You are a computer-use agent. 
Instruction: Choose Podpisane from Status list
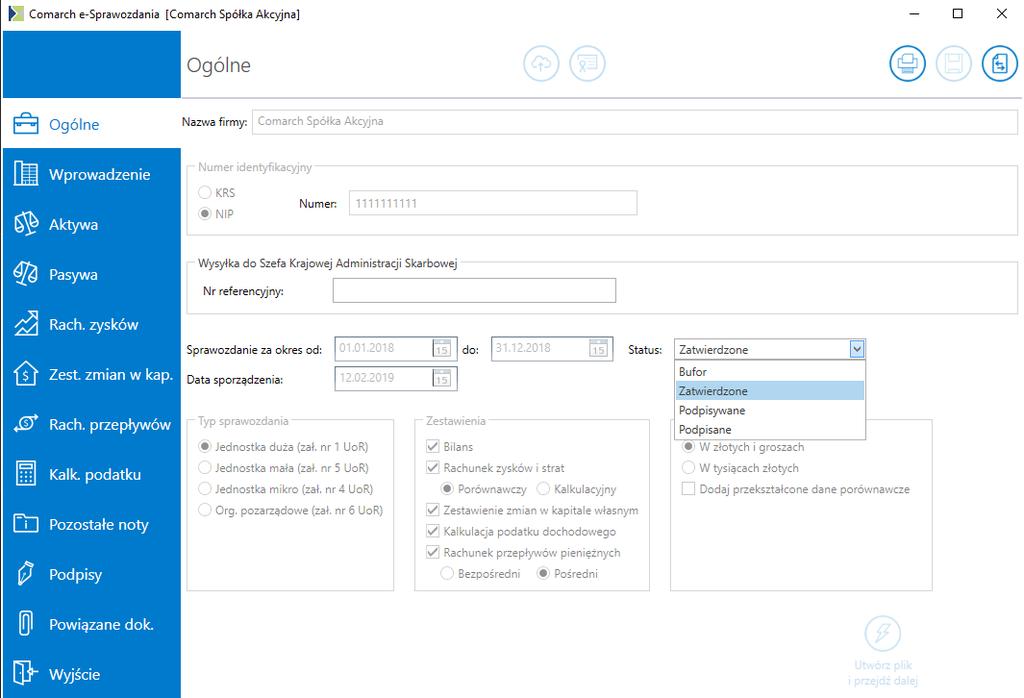(770, 430)
